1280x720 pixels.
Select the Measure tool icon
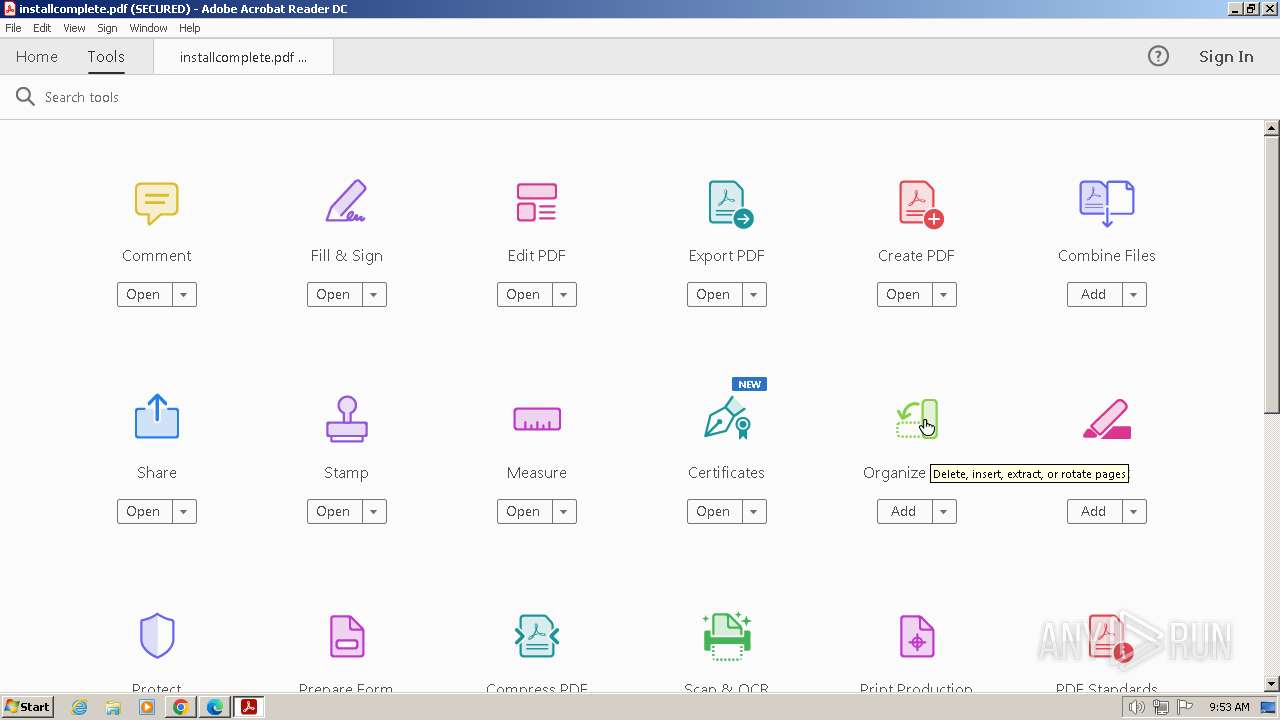537,419
